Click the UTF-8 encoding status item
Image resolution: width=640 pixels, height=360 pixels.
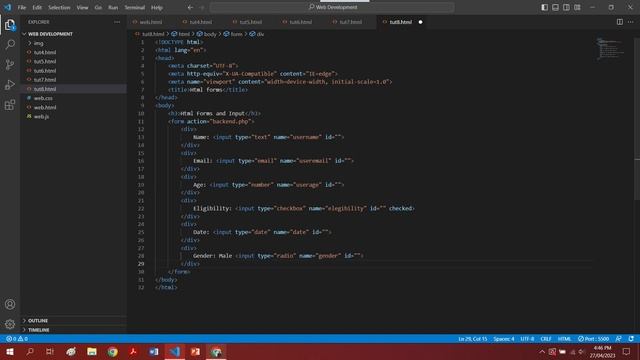(527, 339)
